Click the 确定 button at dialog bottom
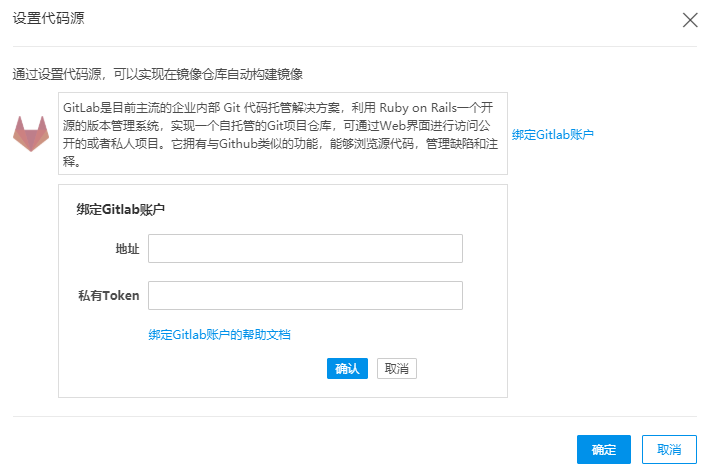 [x=603, y=450]
